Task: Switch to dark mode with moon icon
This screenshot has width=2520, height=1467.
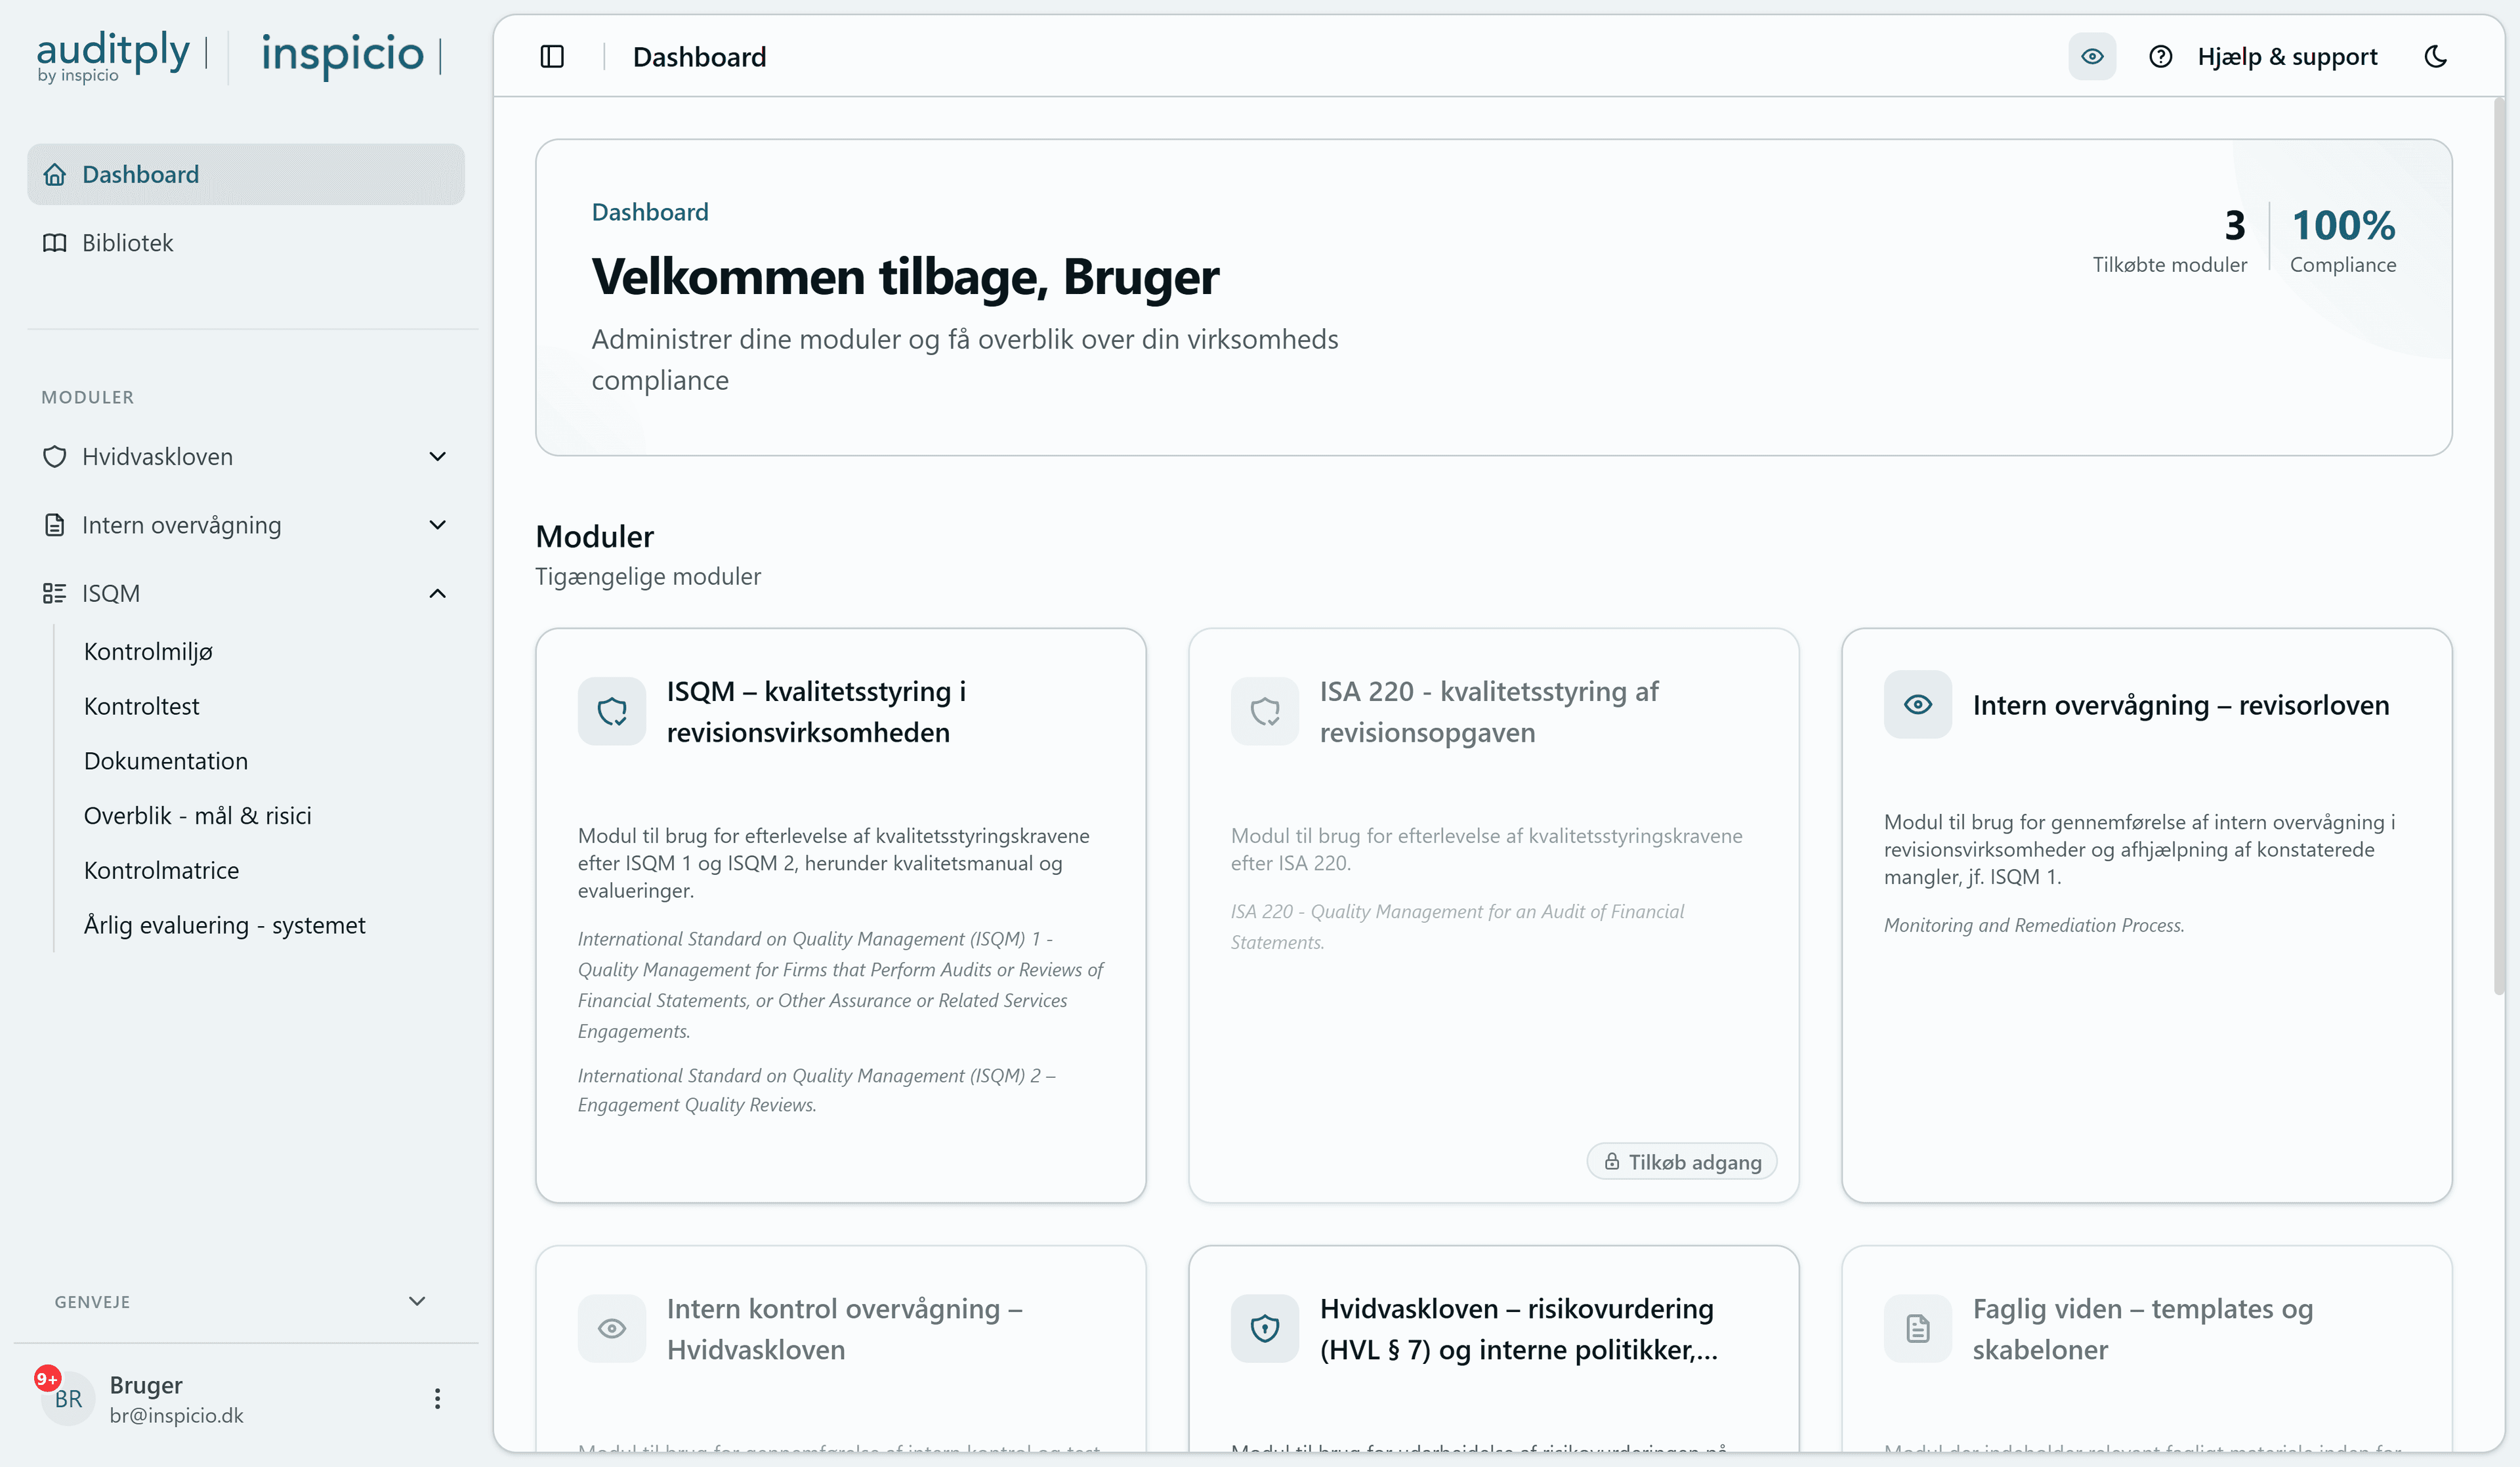Action: pos(2436,57)
